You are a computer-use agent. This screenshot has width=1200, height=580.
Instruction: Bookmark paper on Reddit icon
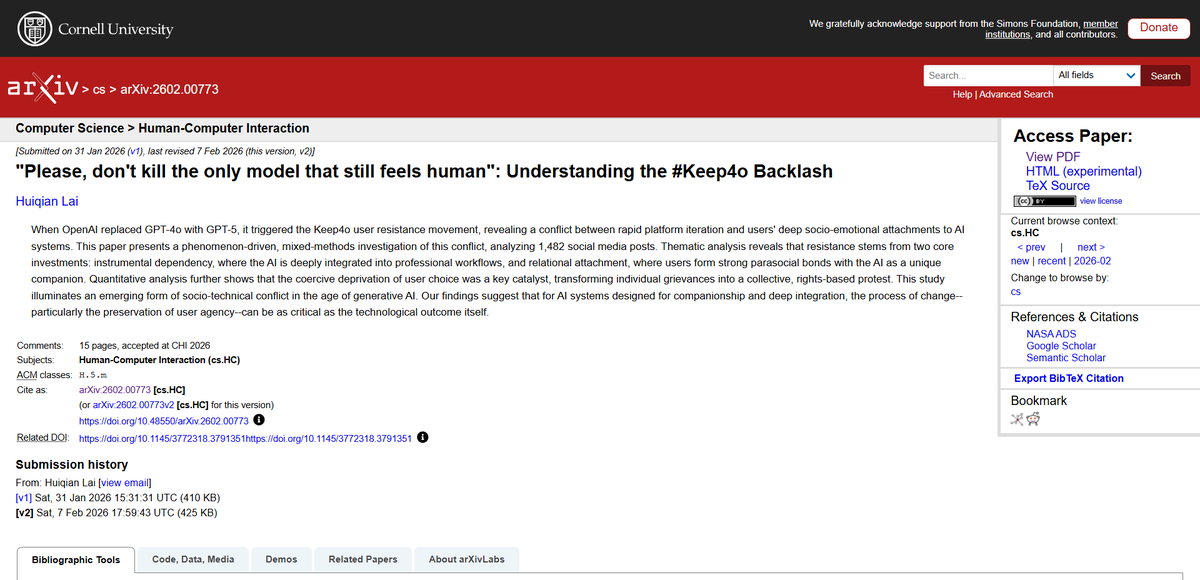[x=1033, y=419]
